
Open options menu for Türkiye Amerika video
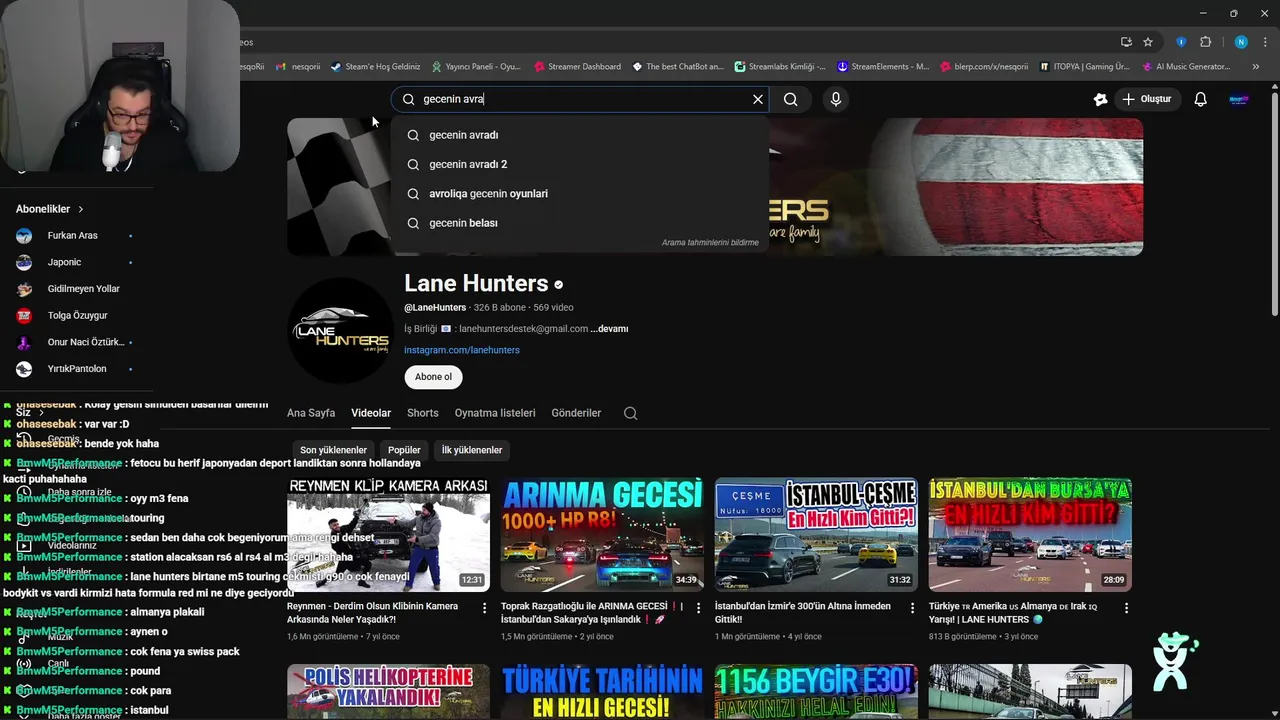(x=1127, y=608)
